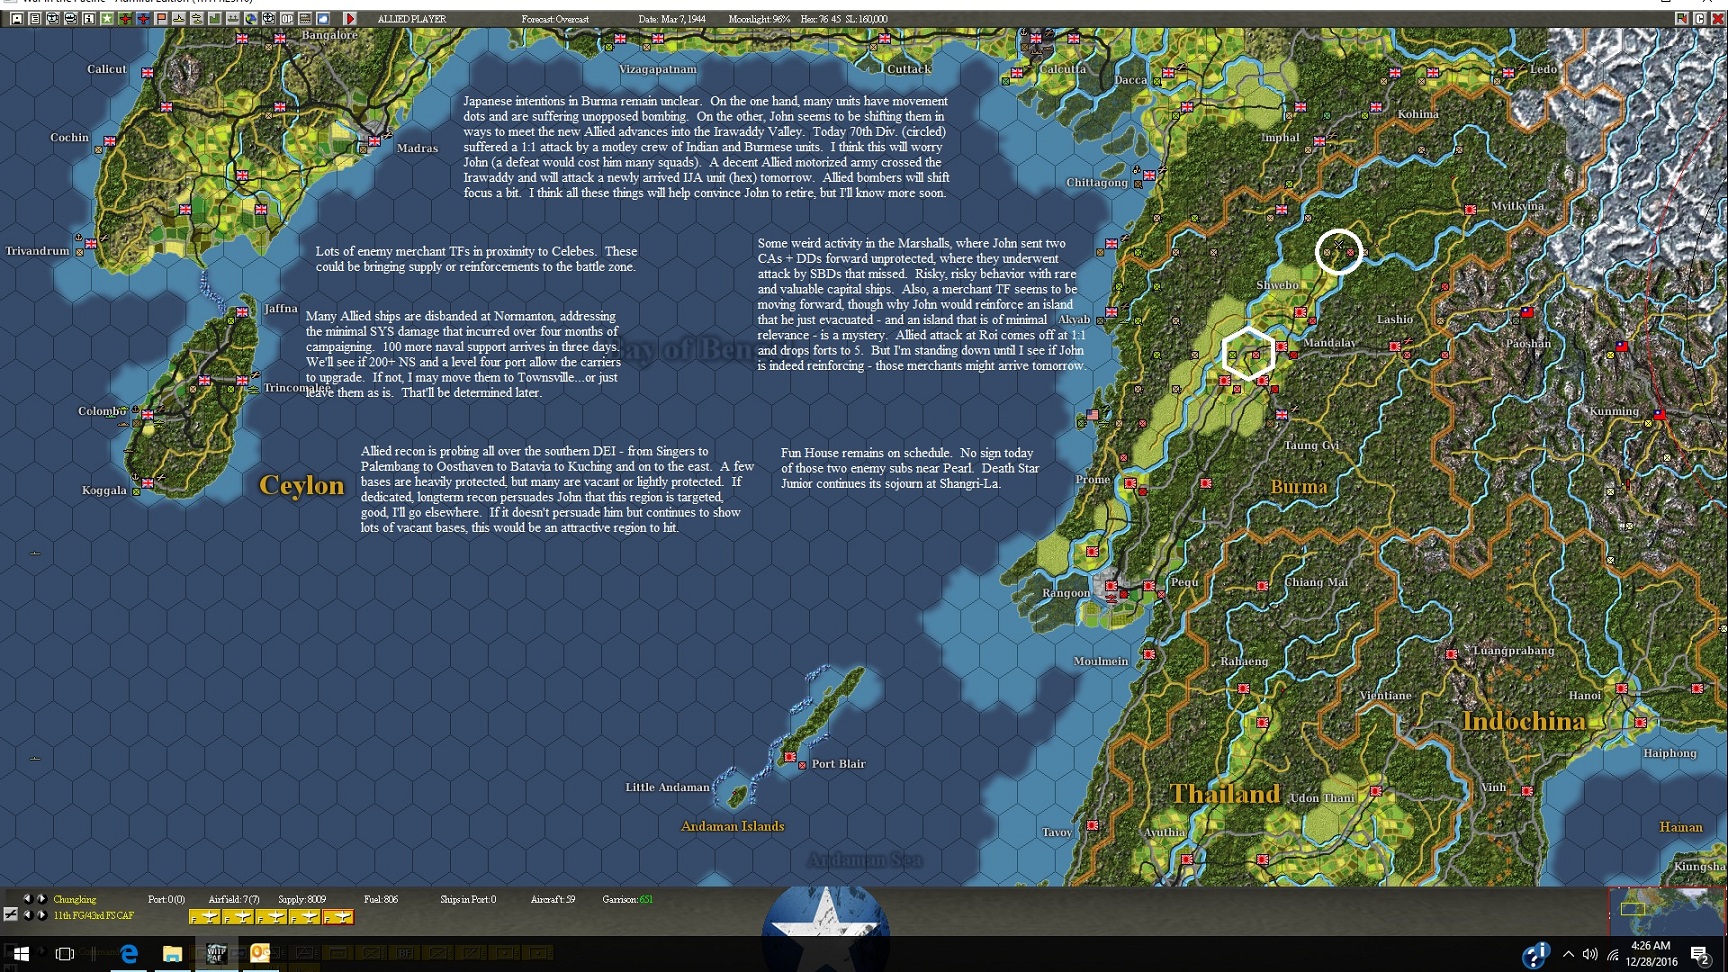Click the flag with red arrow icon
This screenshot has width=1728, height=972.
1682,19
